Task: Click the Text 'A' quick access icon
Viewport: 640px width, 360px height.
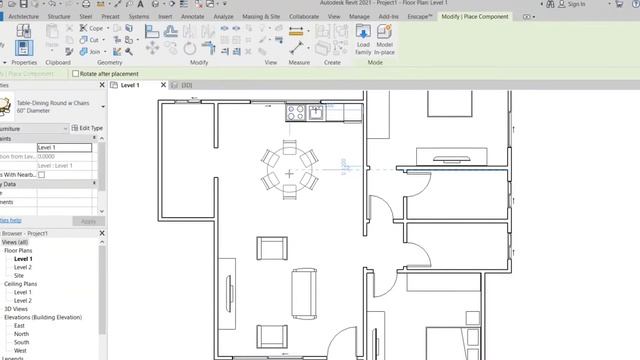Action: tap(140, 4)
